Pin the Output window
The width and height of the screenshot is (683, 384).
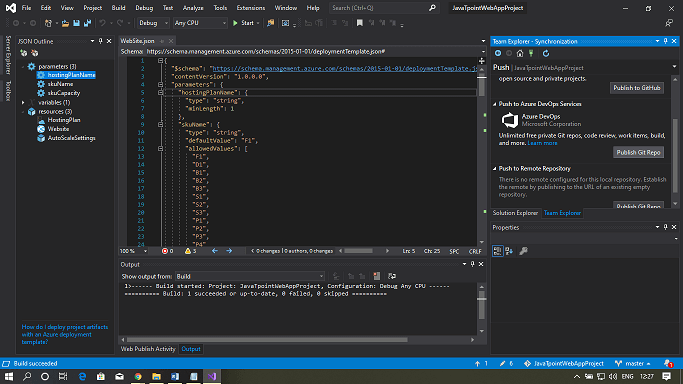click(473, 264)
